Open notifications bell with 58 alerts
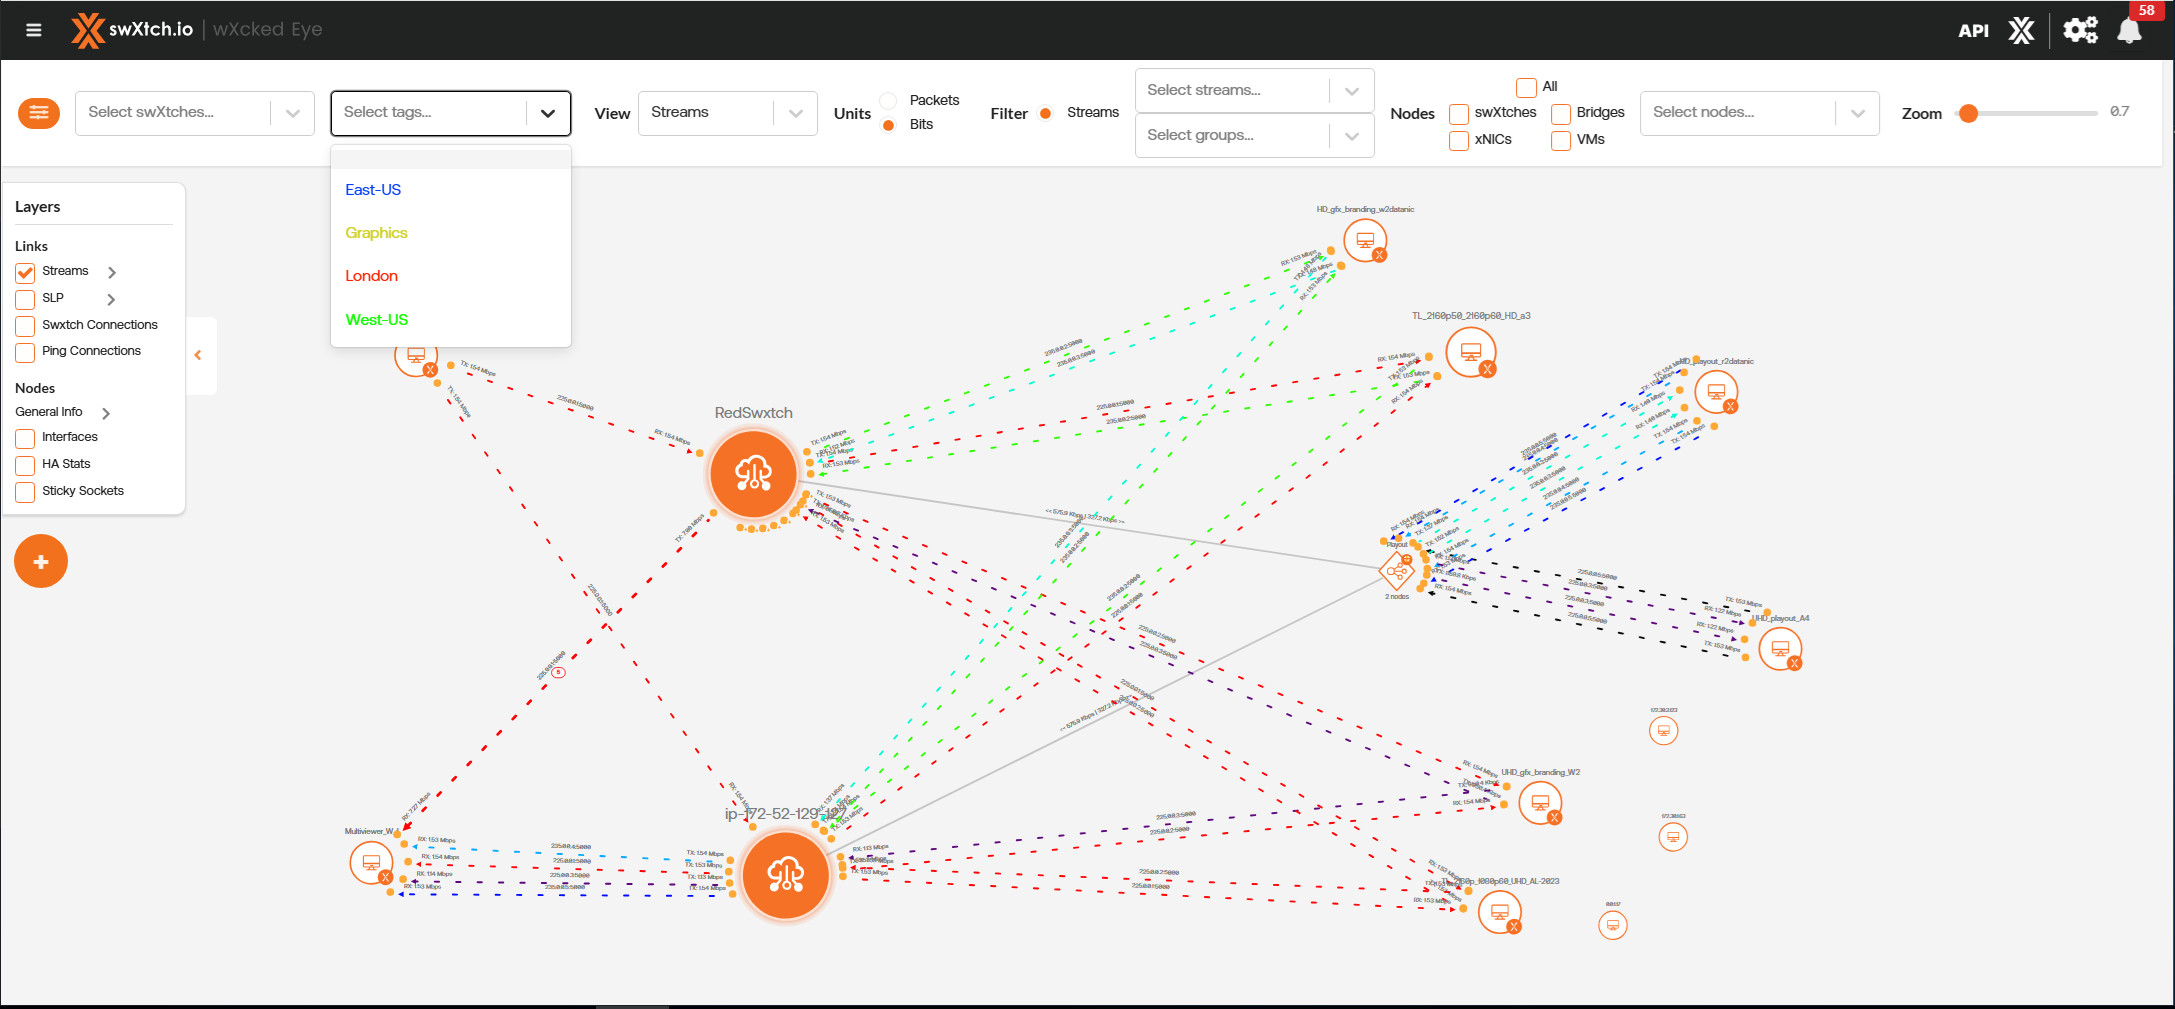Screen dimensions: 2175x1009 [2129, 31]
